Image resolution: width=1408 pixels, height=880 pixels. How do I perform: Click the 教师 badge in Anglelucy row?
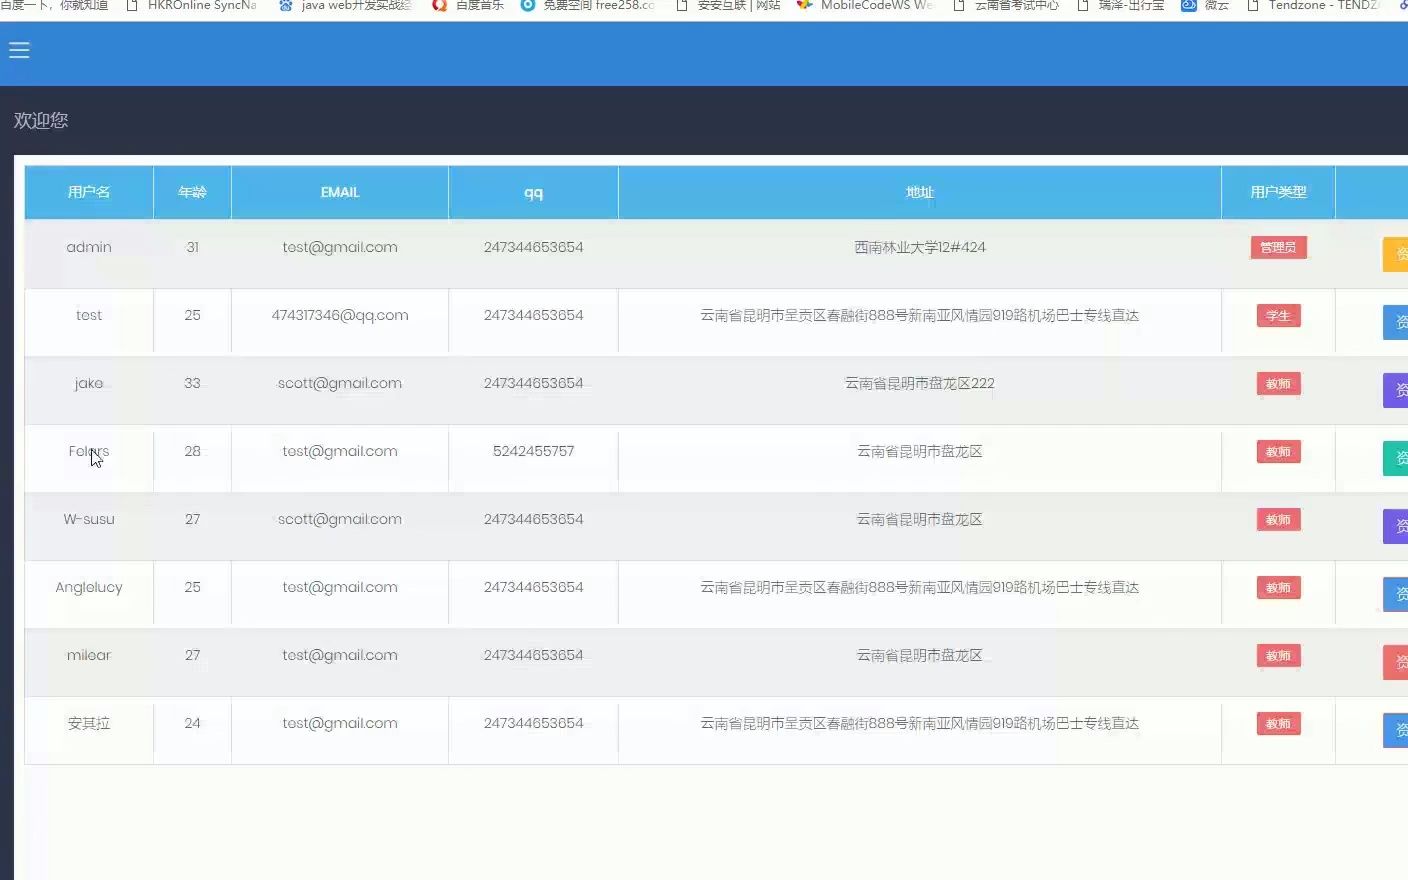tap(1278, 588)
